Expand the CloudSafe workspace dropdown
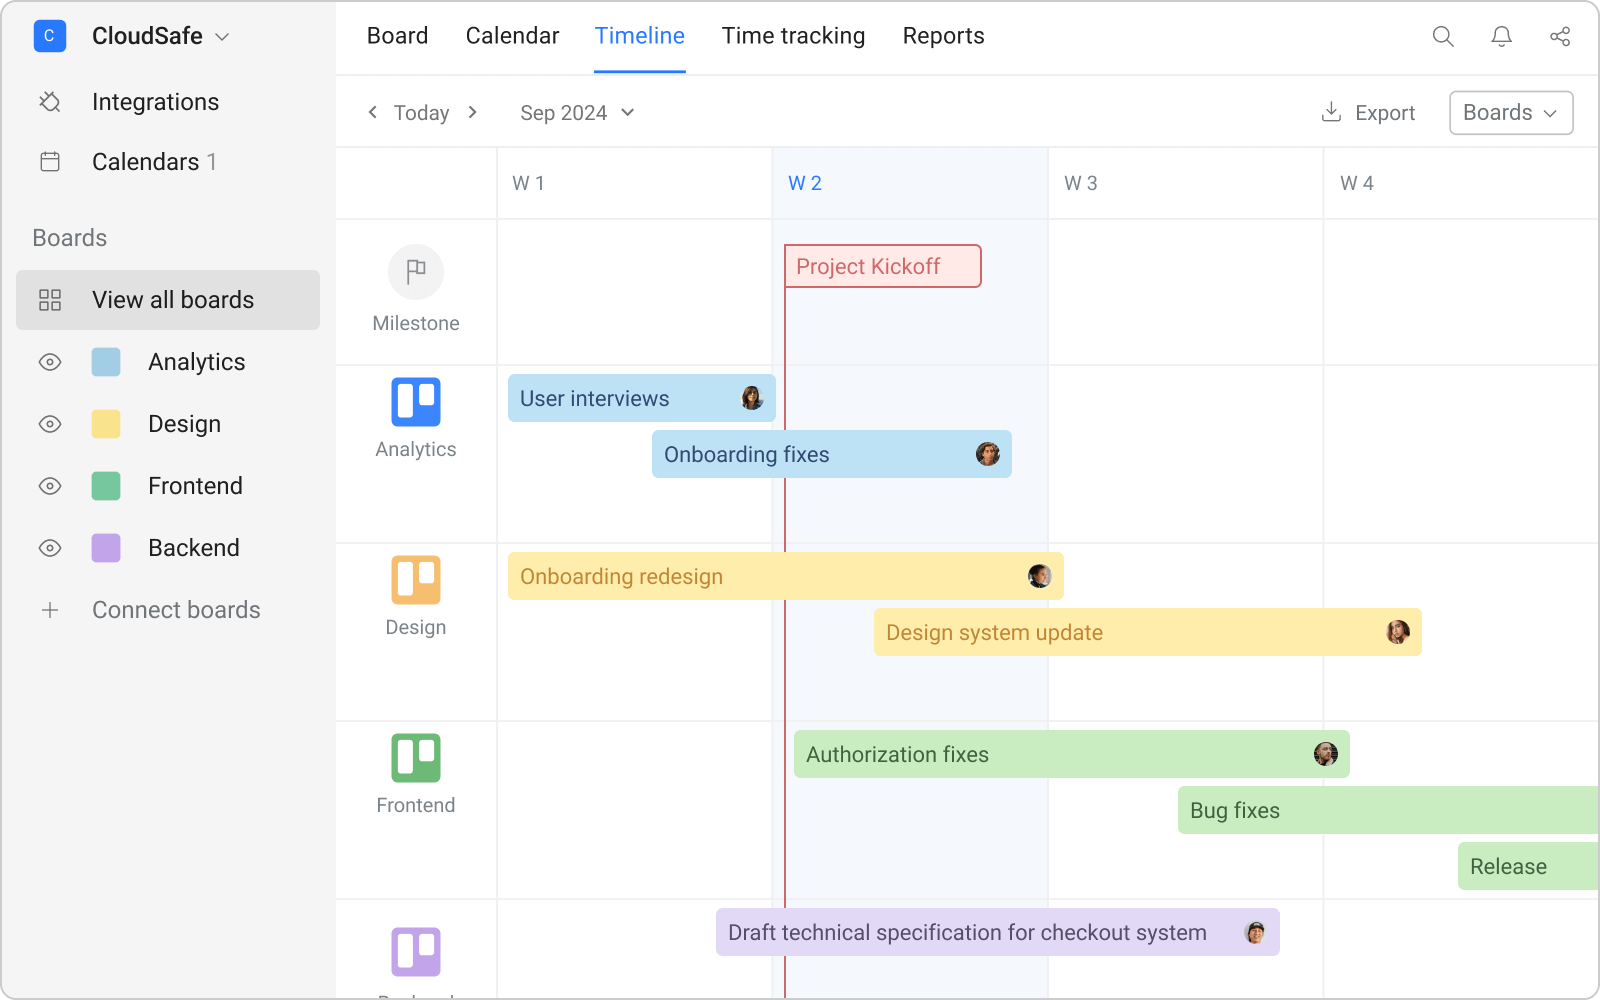The image size is (1600, 1000). tap(160, 36)
